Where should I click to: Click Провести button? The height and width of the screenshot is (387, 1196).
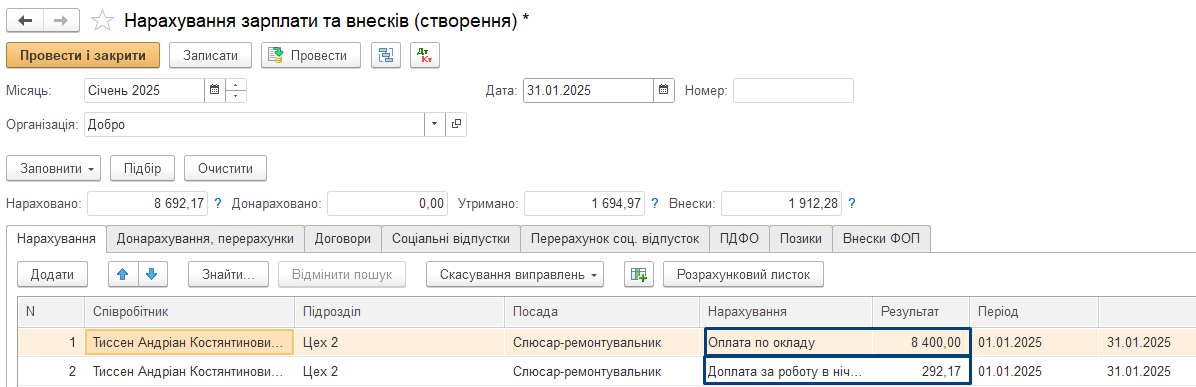[311, 55]
